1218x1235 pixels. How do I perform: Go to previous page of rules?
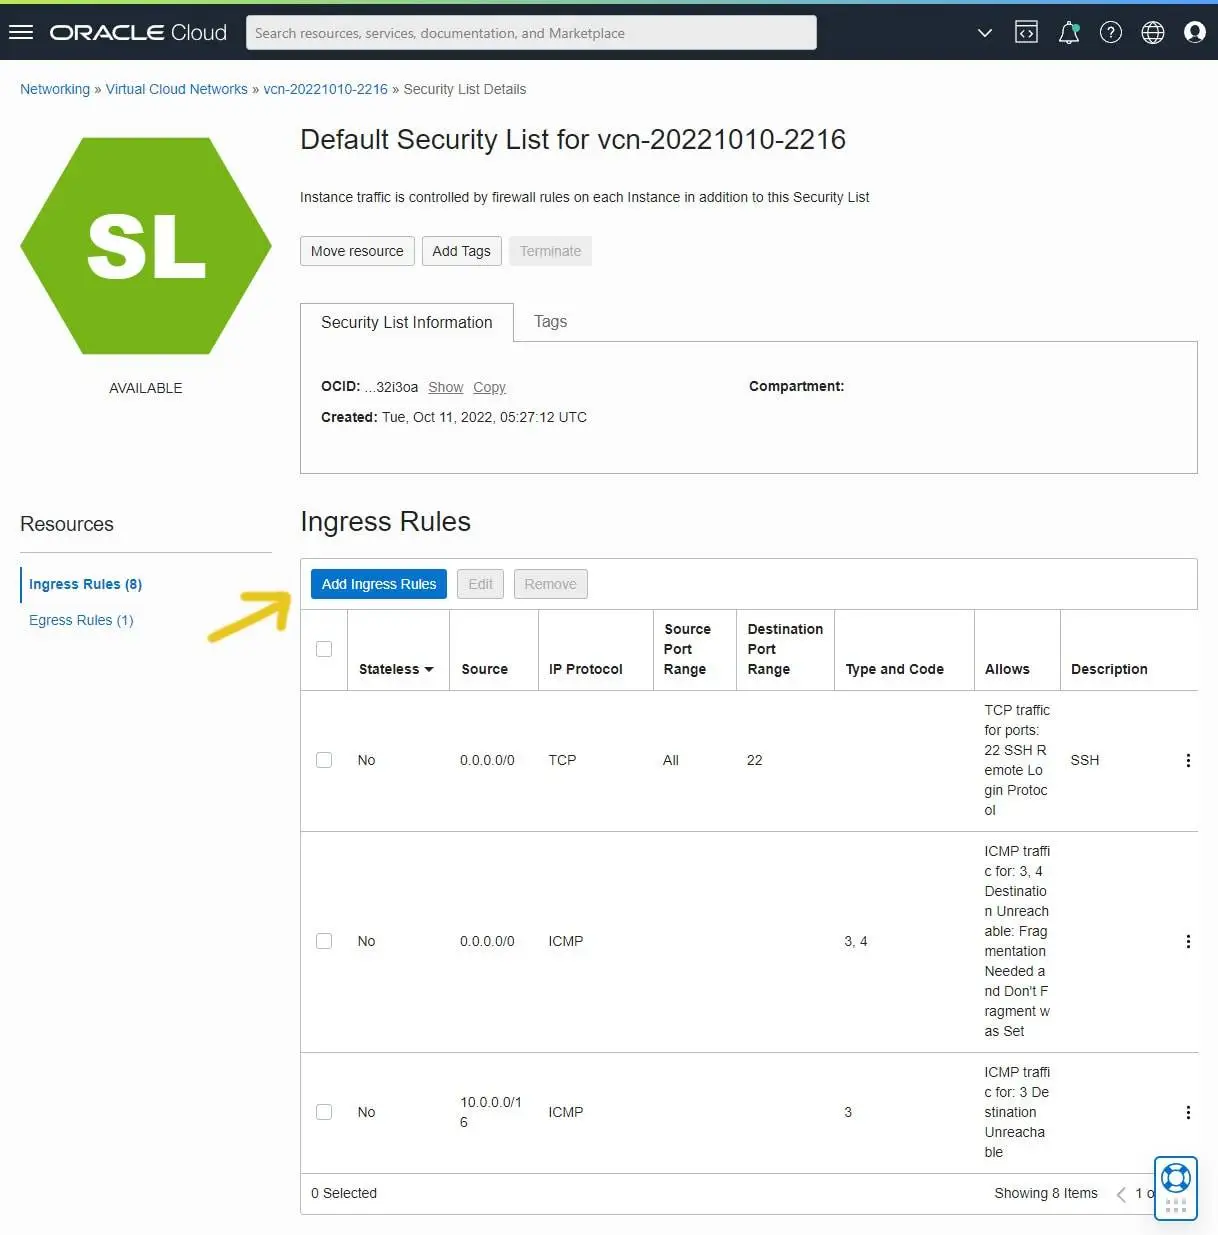tap(1121, 1194)
